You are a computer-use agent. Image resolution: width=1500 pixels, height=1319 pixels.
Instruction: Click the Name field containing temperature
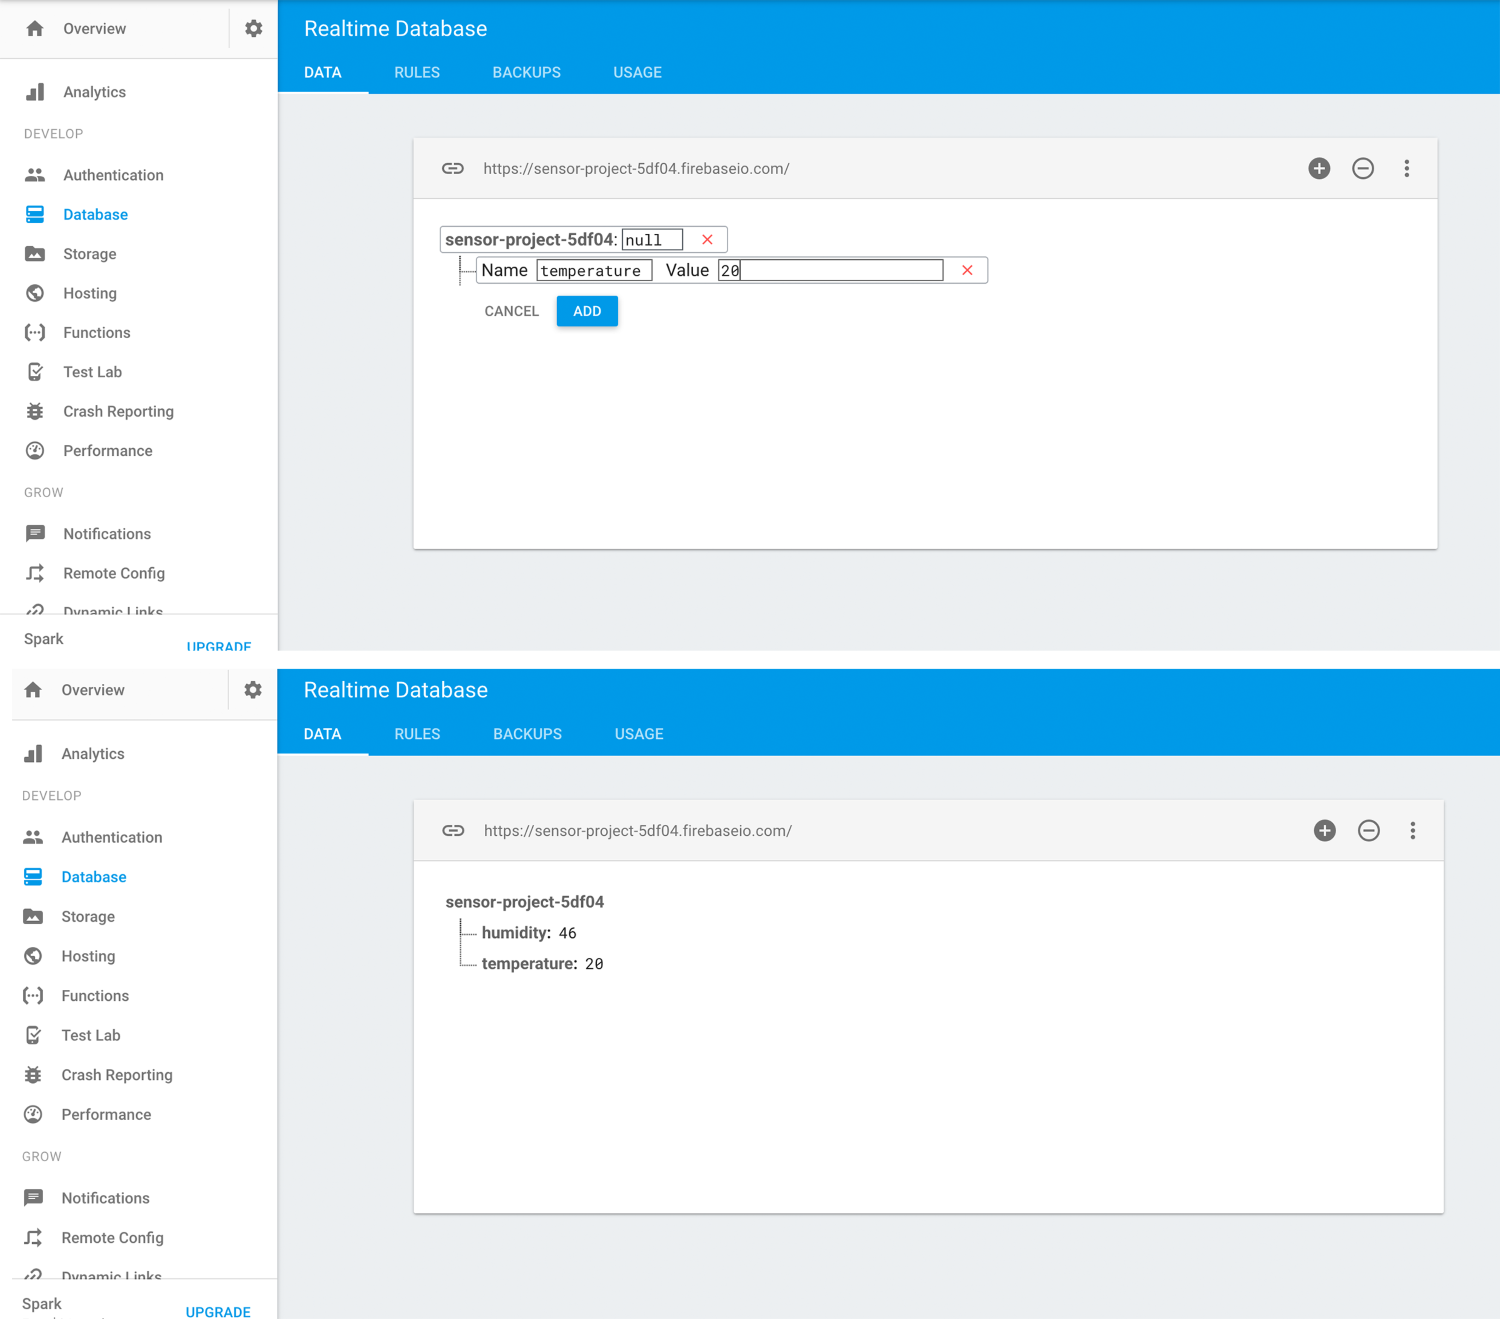[x=594, y=270]
